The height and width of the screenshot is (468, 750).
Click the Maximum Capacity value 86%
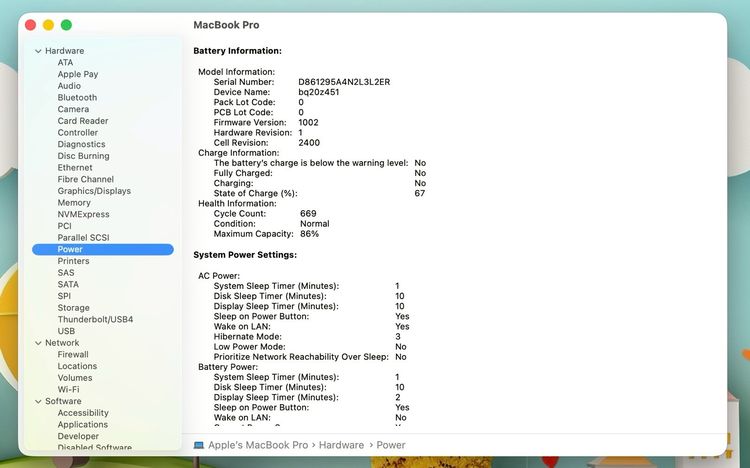click(309, 234)
